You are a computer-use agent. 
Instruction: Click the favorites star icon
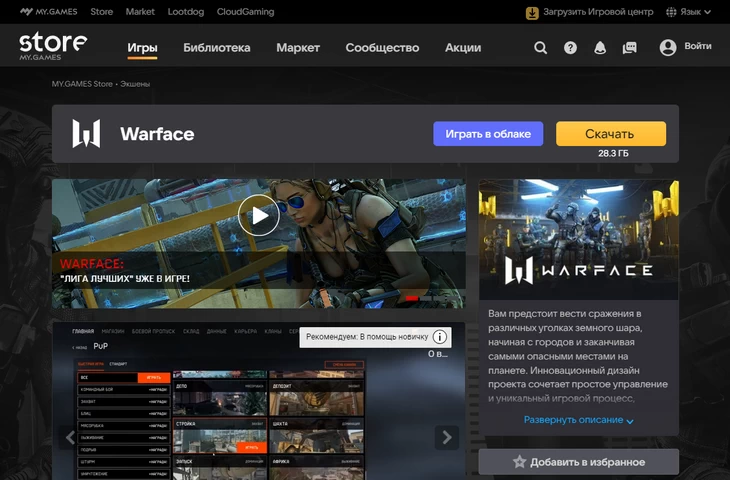519,462
